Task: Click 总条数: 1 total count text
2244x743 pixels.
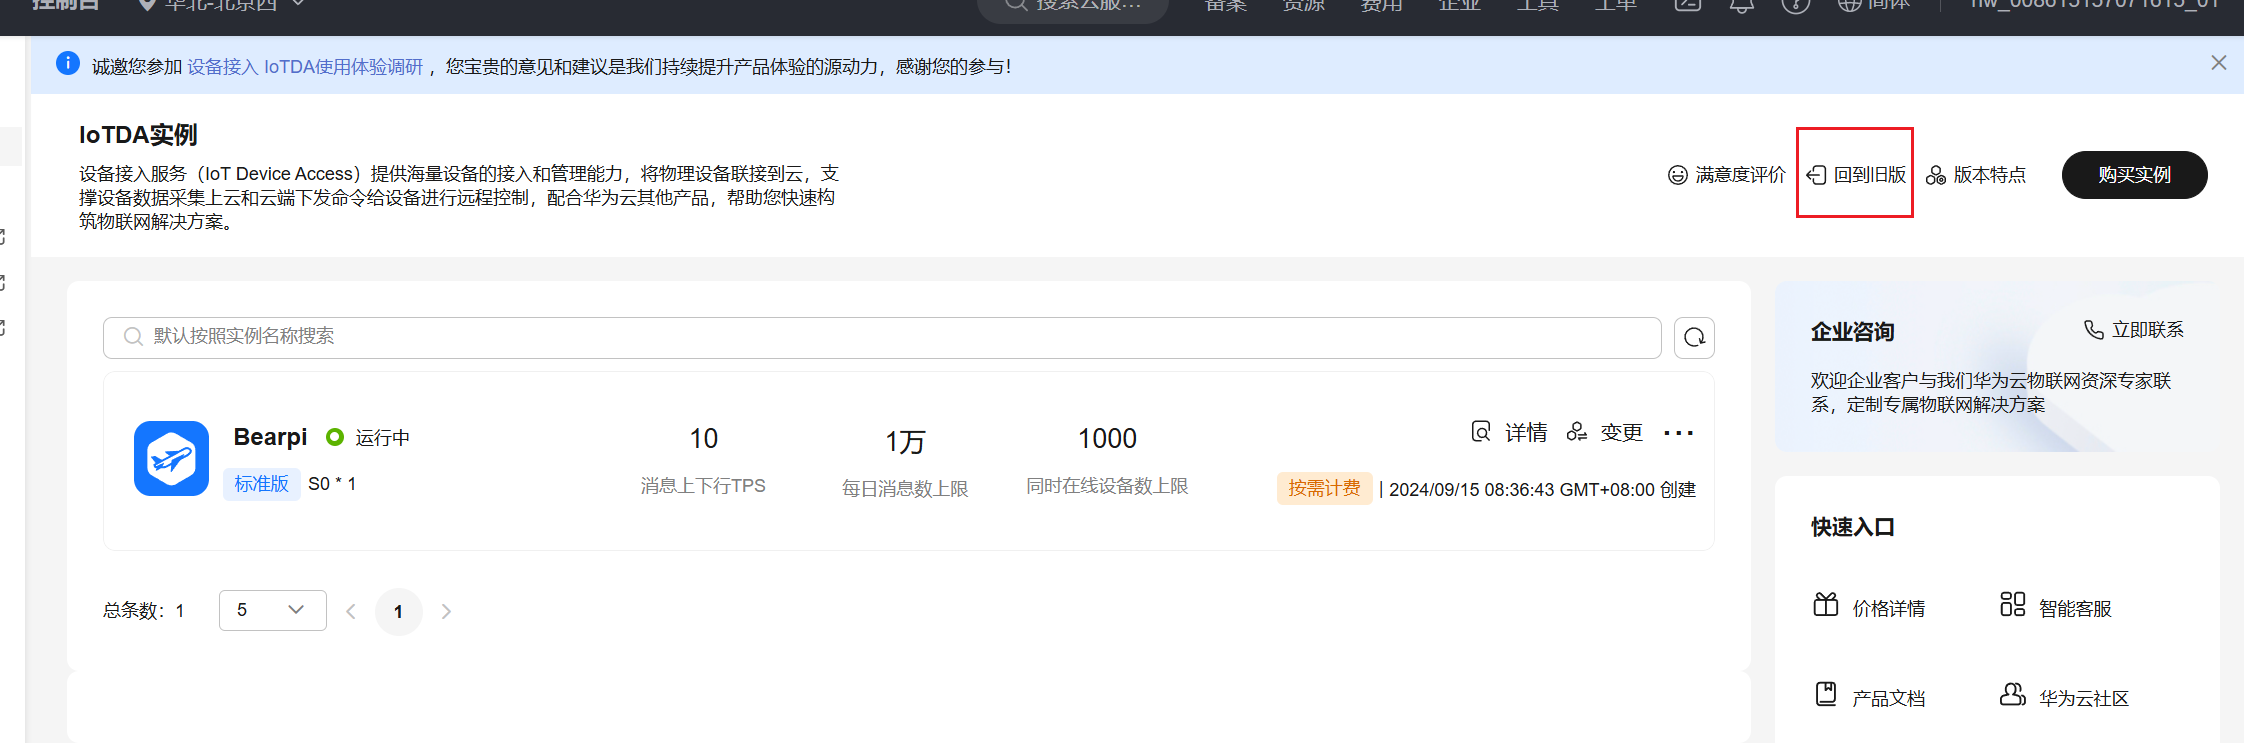Action: pos(143,611)
